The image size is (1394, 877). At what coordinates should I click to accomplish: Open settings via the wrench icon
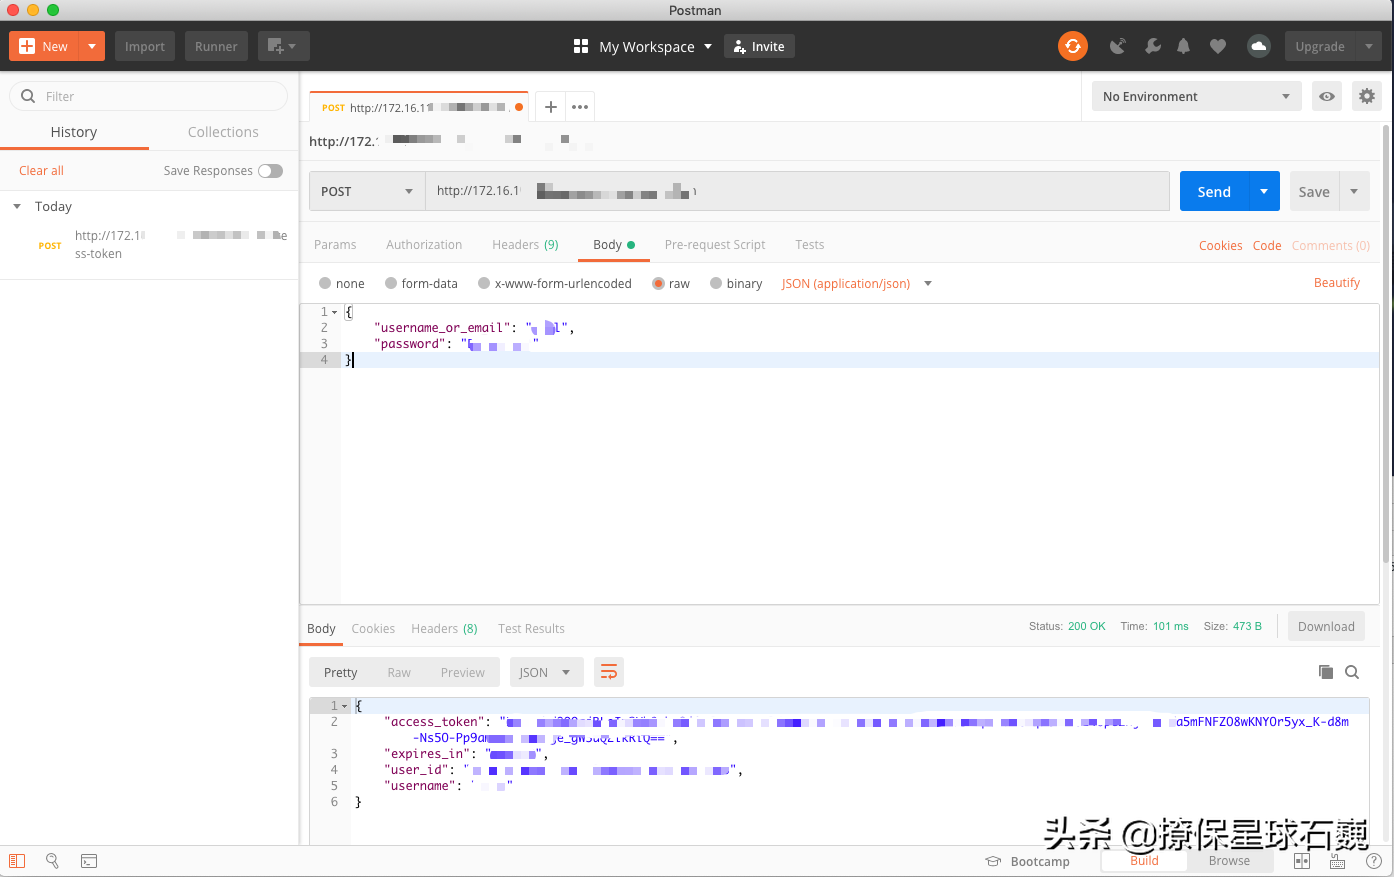1152,46
